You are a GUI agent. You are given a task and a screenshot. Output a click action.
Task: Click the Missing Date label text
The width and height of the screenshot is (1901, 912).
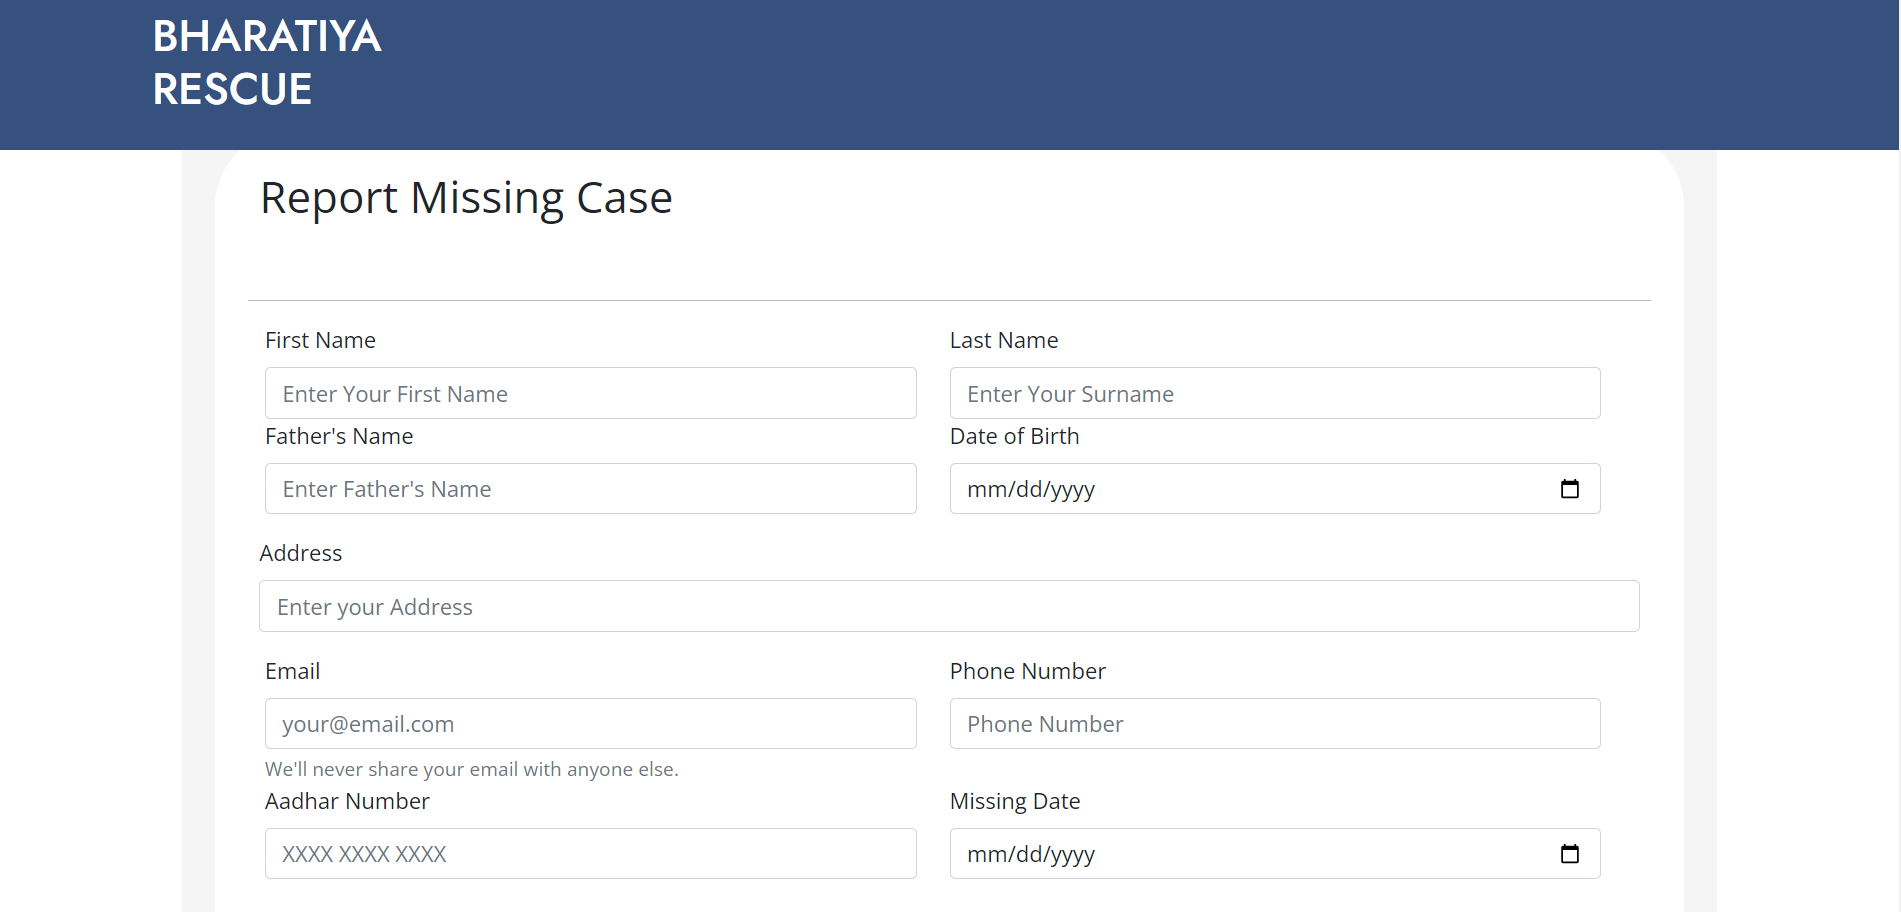(1014, 801)
